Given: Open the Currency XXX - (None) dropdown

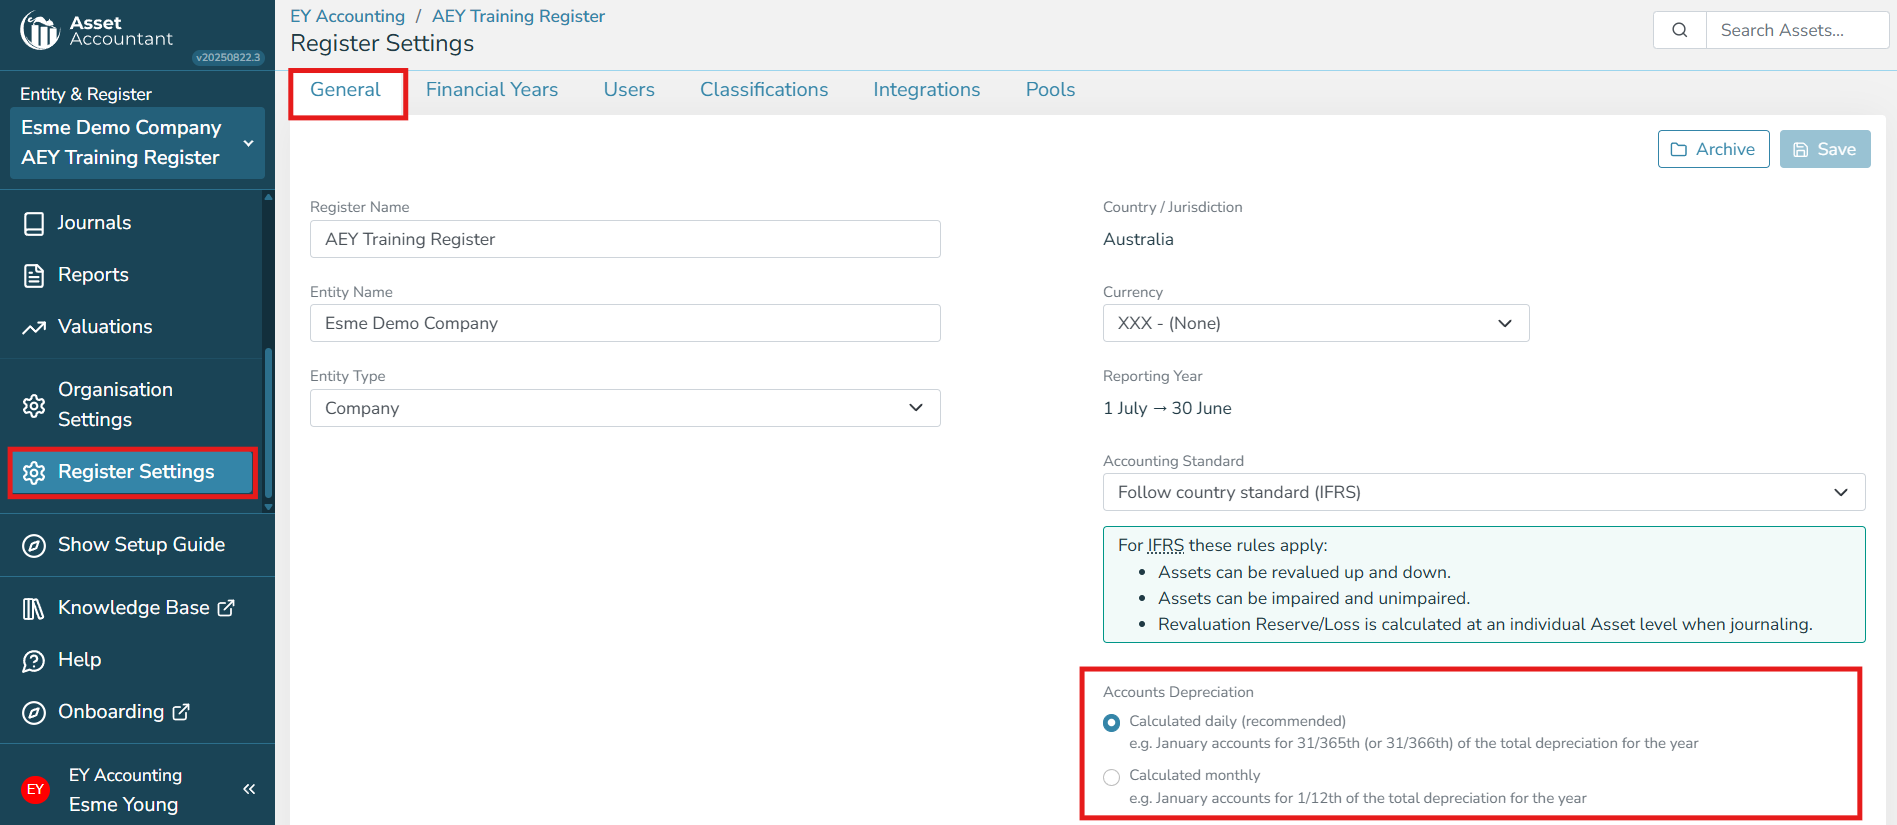Looking at the screenshot, I should [1316, 323].
